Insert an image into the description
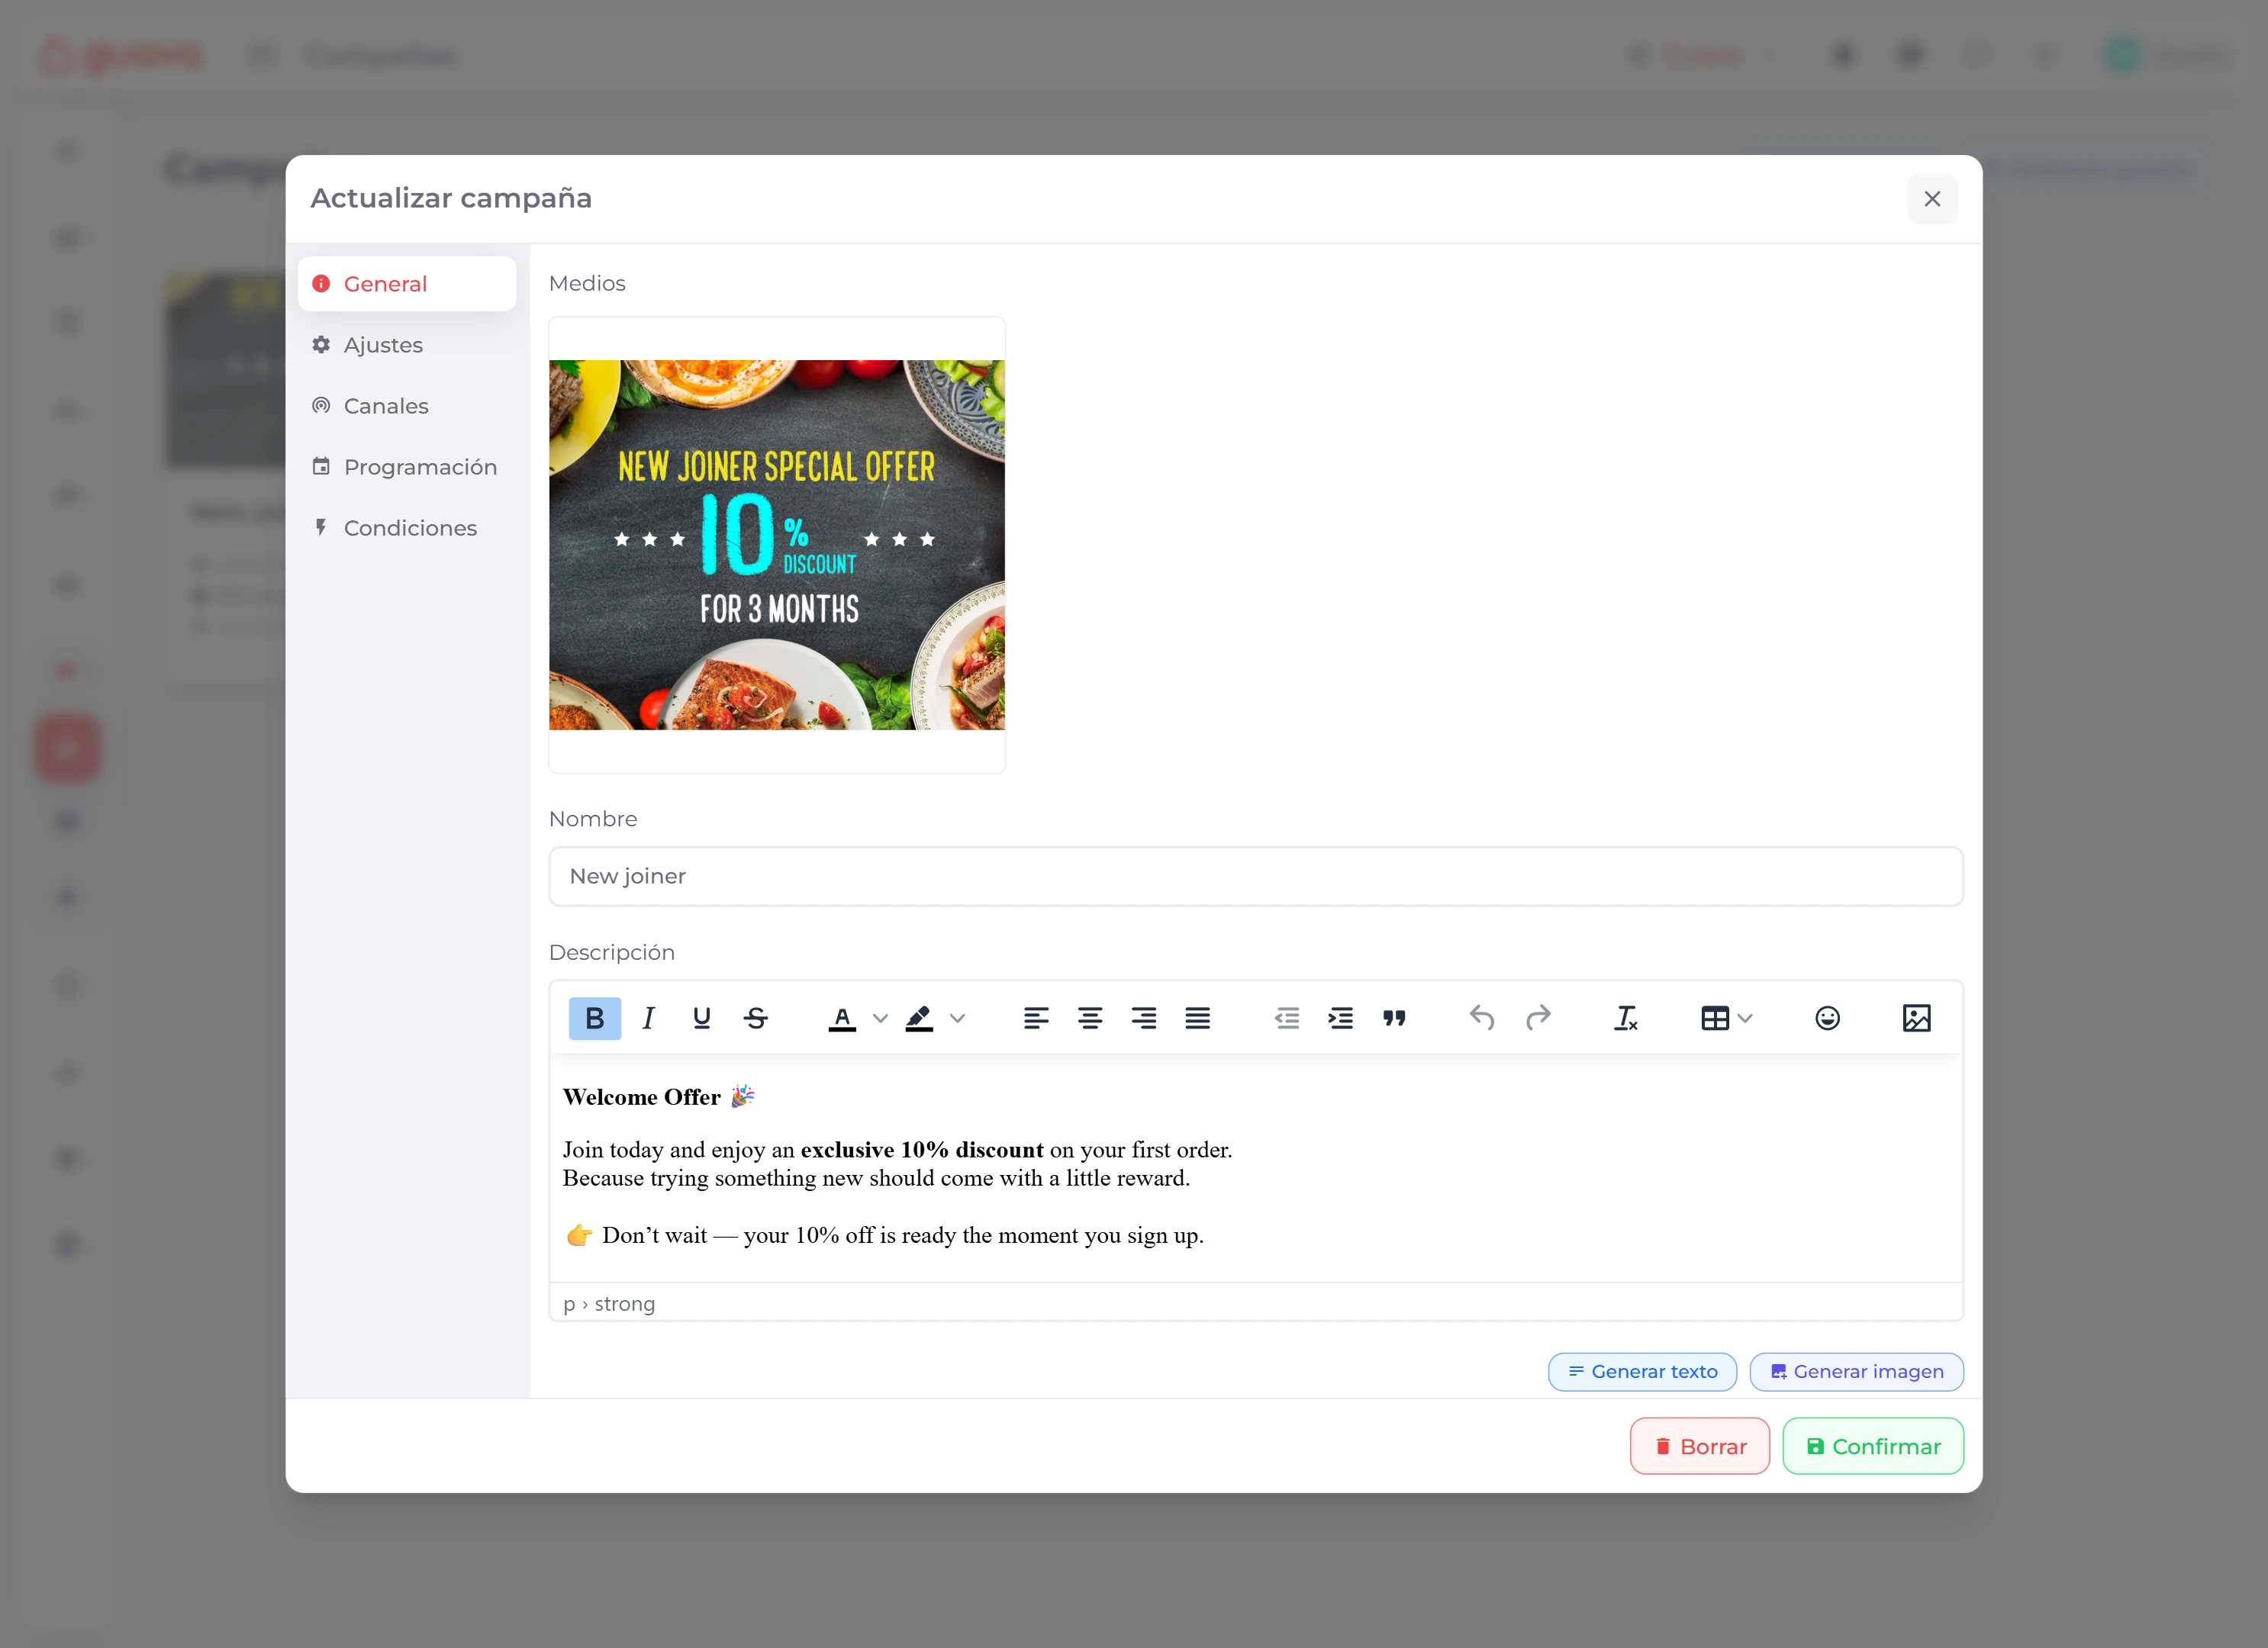The image size is (2268, 1648). 1917,1018
